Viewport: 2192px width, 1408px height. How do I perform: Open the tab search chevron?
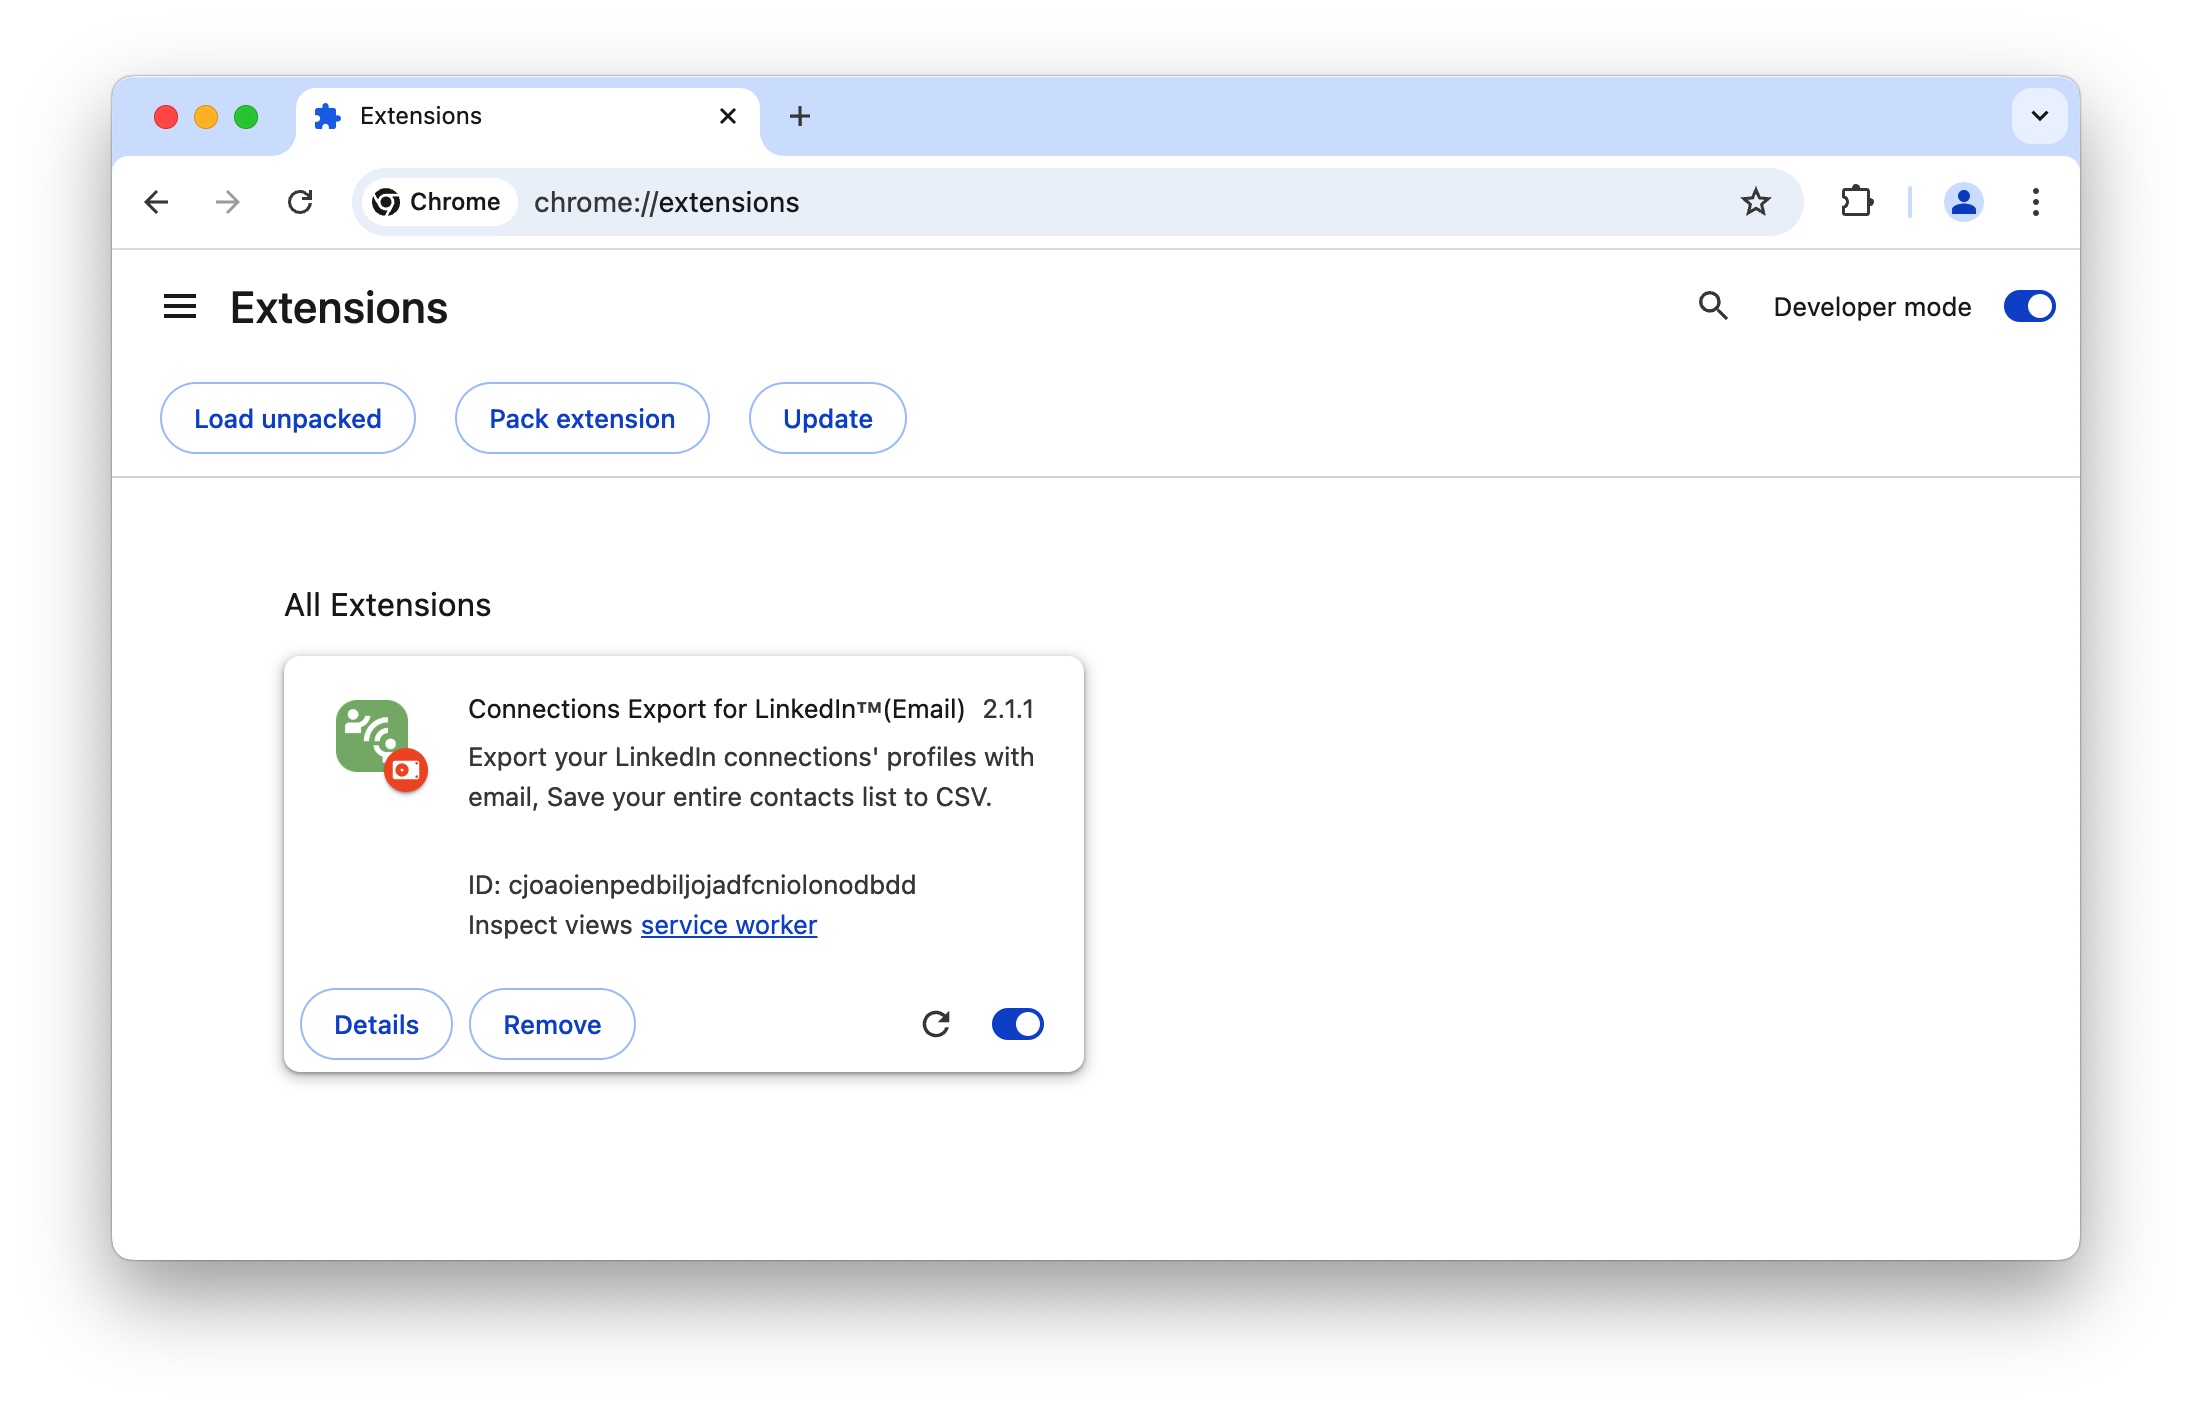tap(2039, 116)
